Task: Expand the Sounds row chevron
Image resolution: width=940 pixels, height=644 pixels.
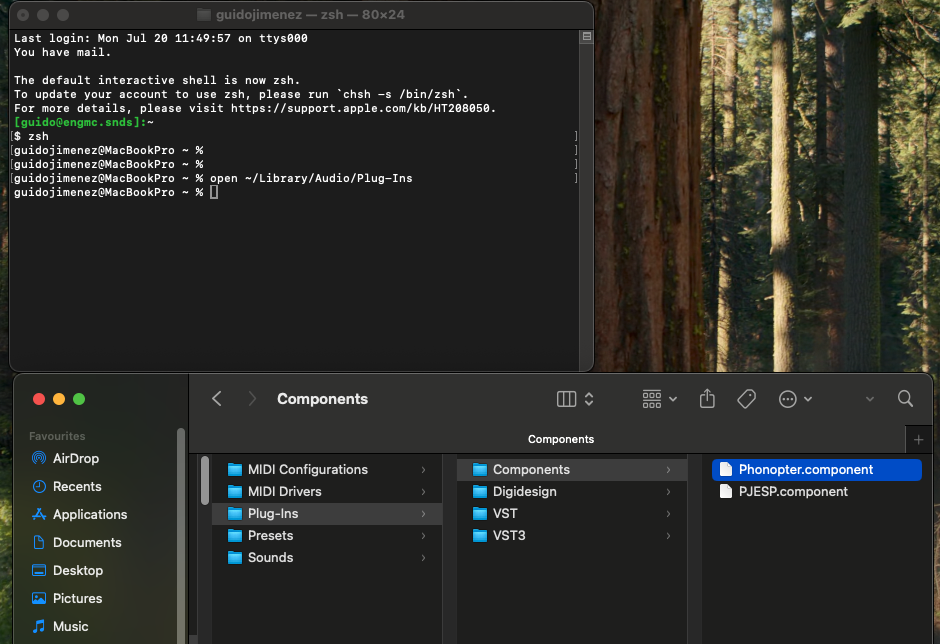Action: (x=423, y=558)
